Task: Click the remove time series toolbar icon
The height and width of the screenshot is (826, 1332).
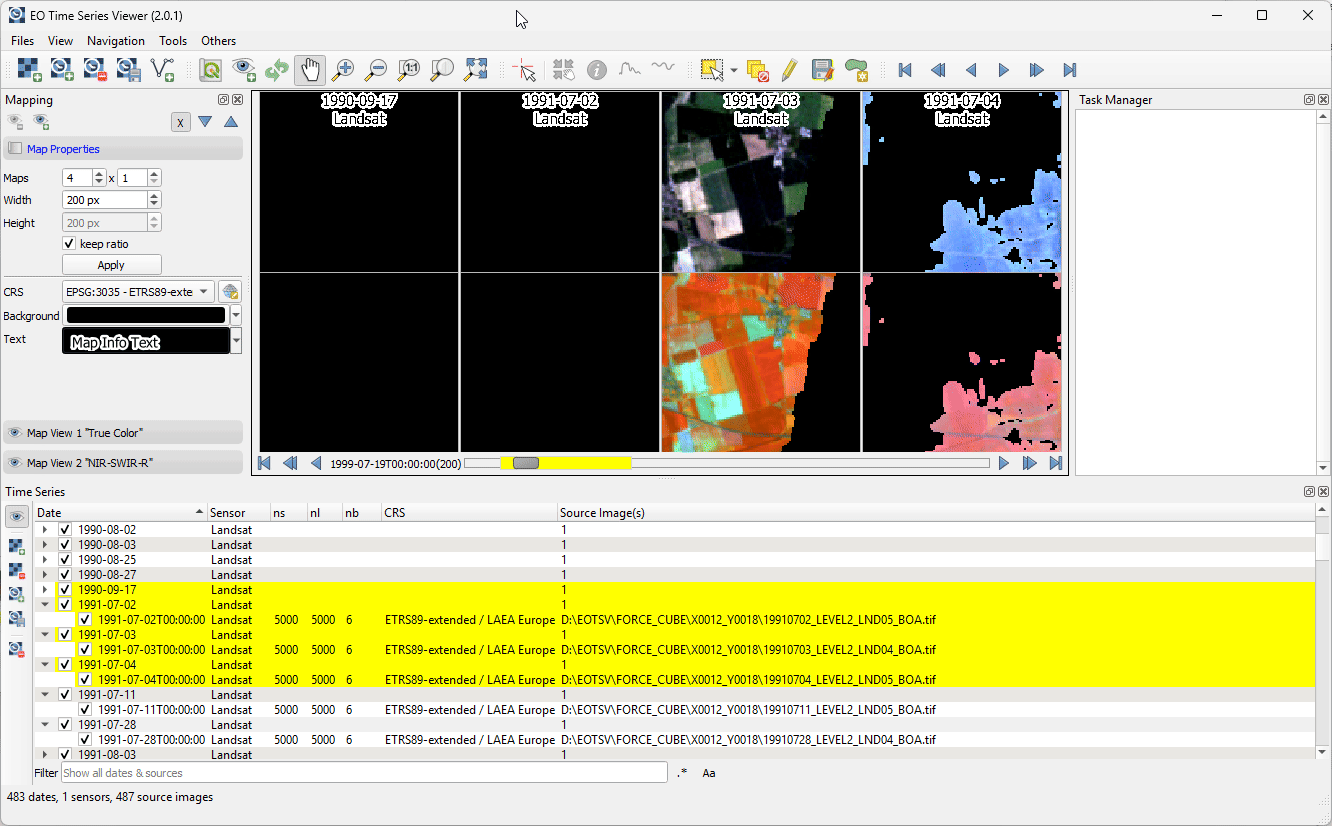Action: coord(95,69)
